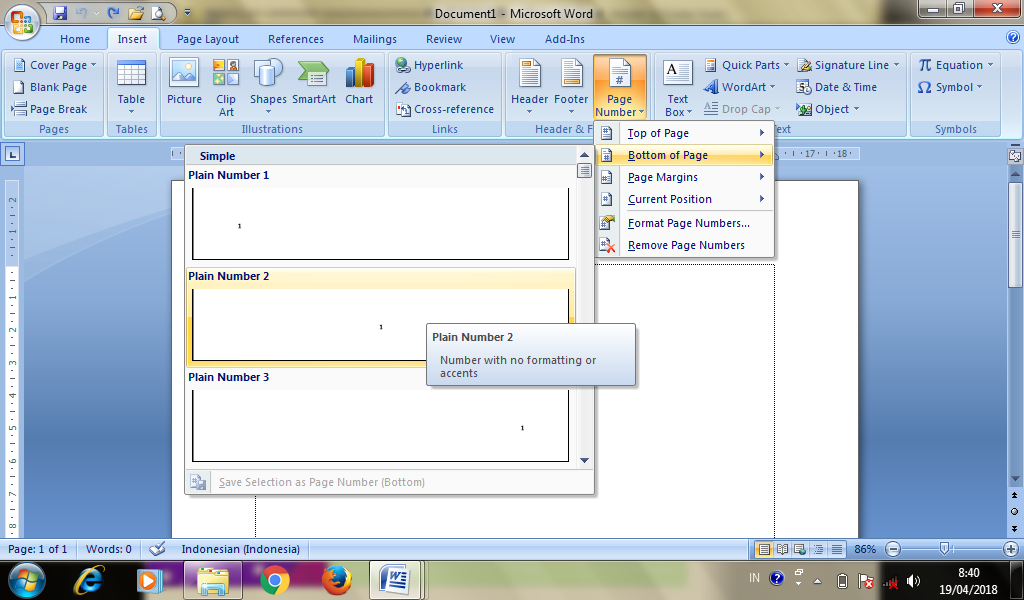Click the Page Number button

[620, 87]
